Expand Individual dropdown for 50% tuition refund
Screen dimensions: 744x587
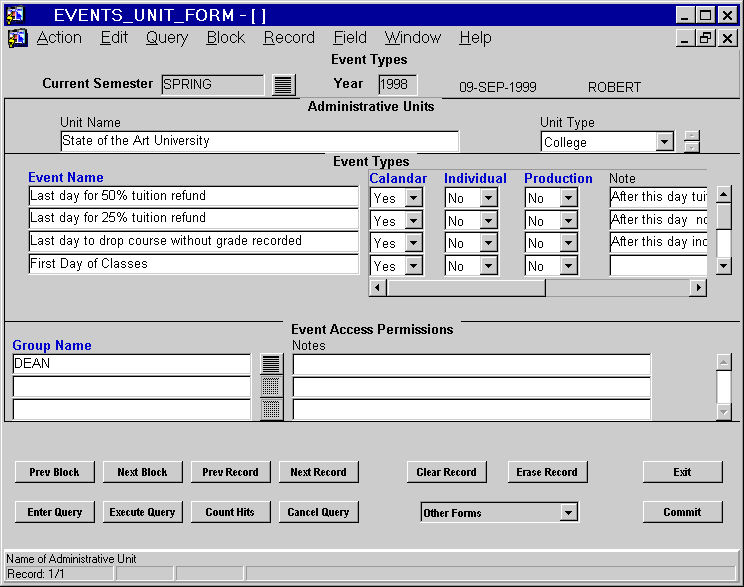pos(488,198)
